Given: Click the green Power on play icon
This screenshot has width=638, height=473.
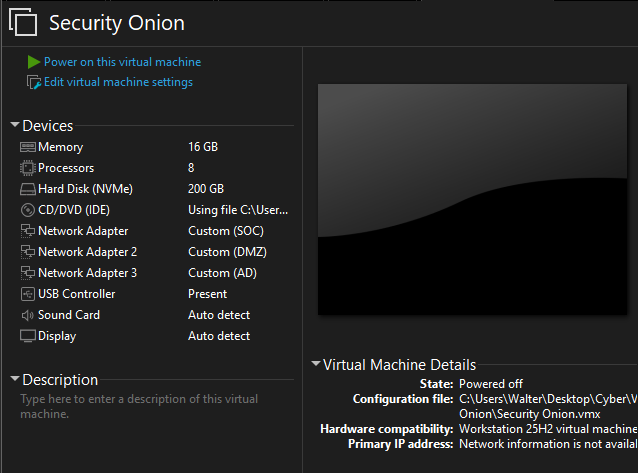Looking at the screenshot, I should (x=34, y=62).
